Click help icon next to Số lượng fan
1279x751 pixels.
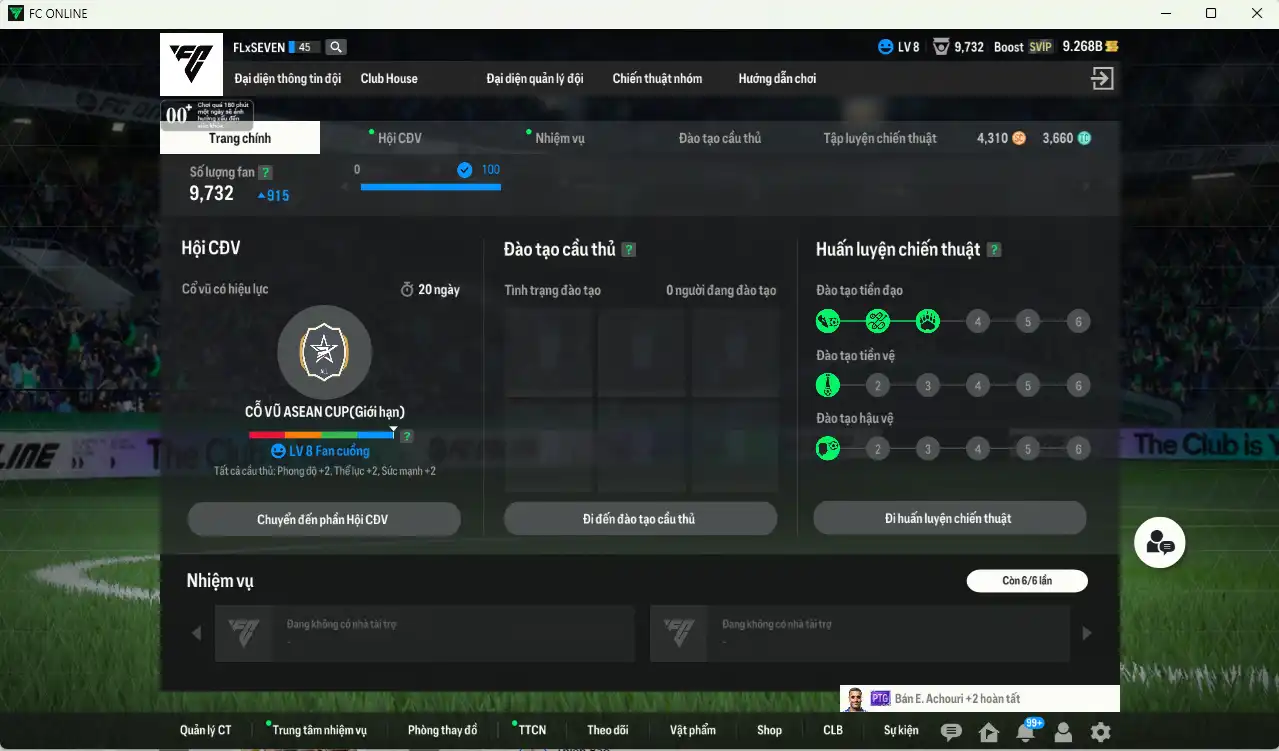(x=265, y=172)
